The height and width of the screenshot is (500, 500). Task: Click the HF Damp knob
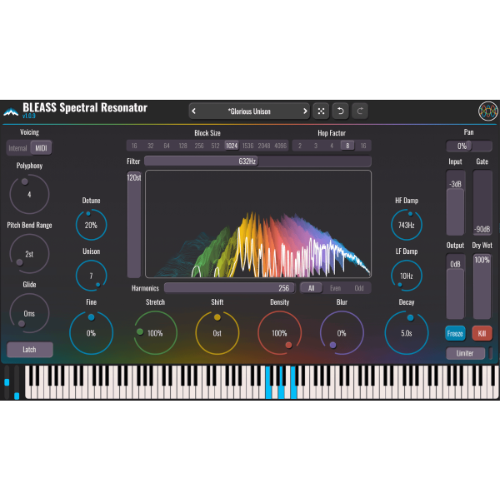[406, 225]
